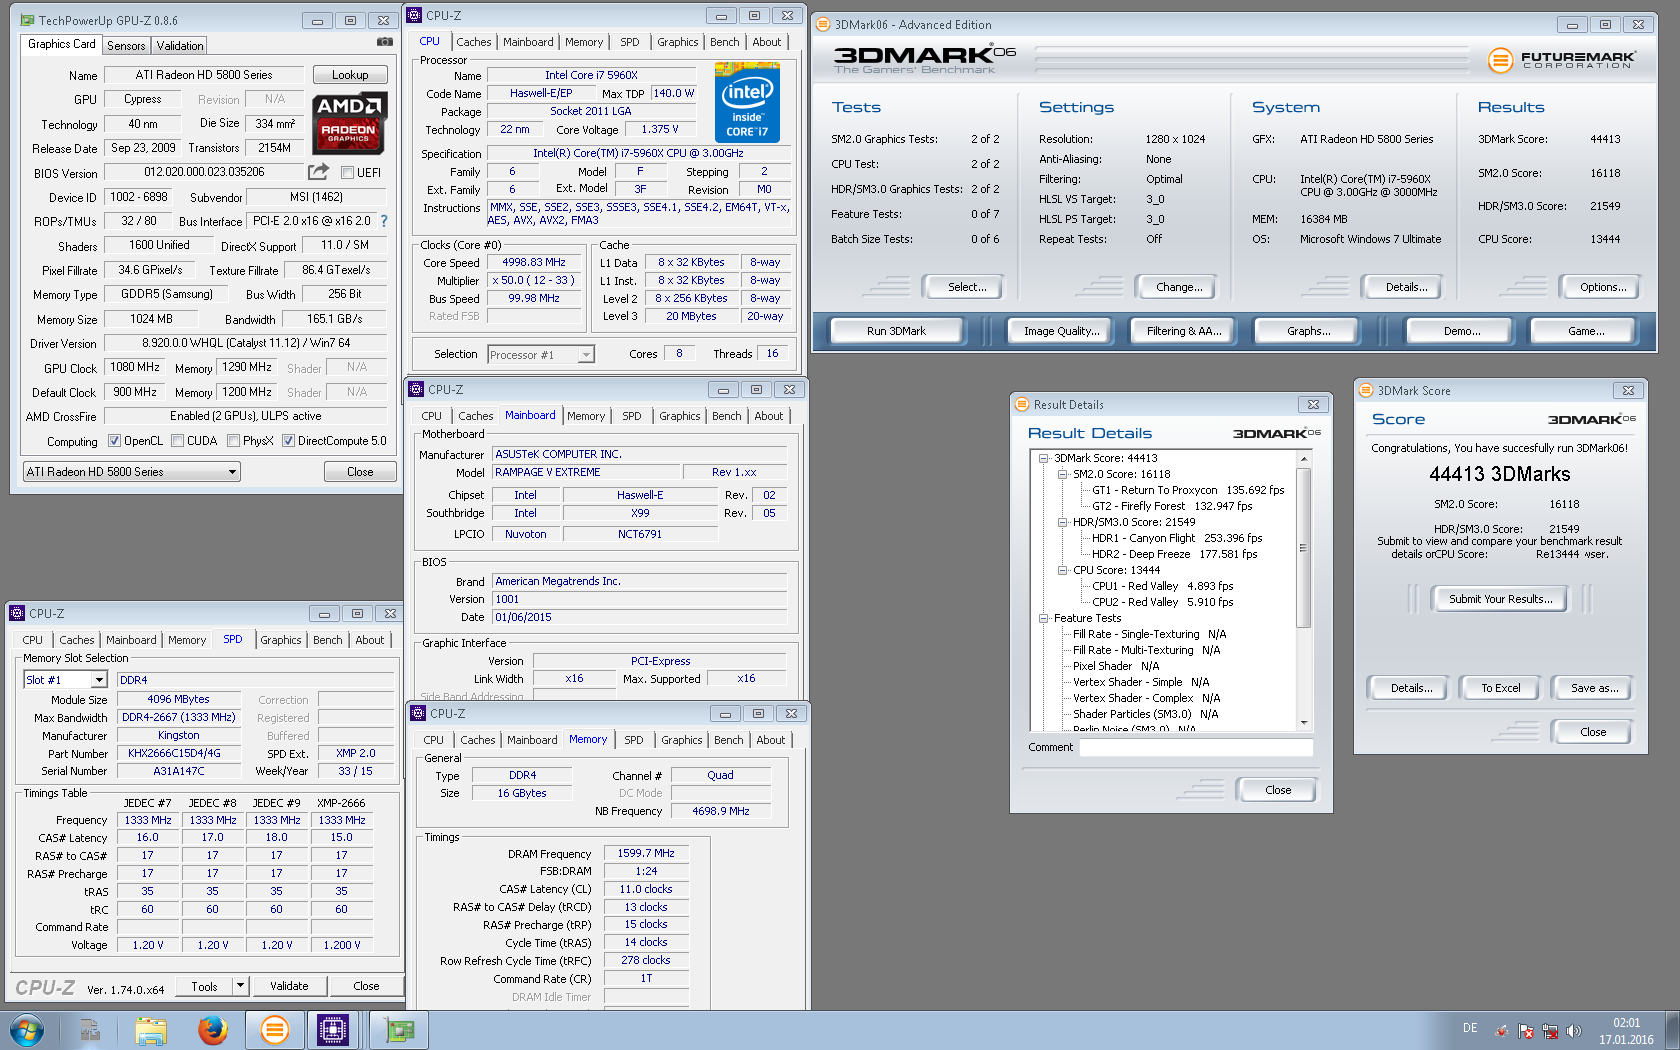The width and height of the screenshot is (1680, 1050).
Task: Click the Lookup button in GPU-Z
Action: (350, 75)
